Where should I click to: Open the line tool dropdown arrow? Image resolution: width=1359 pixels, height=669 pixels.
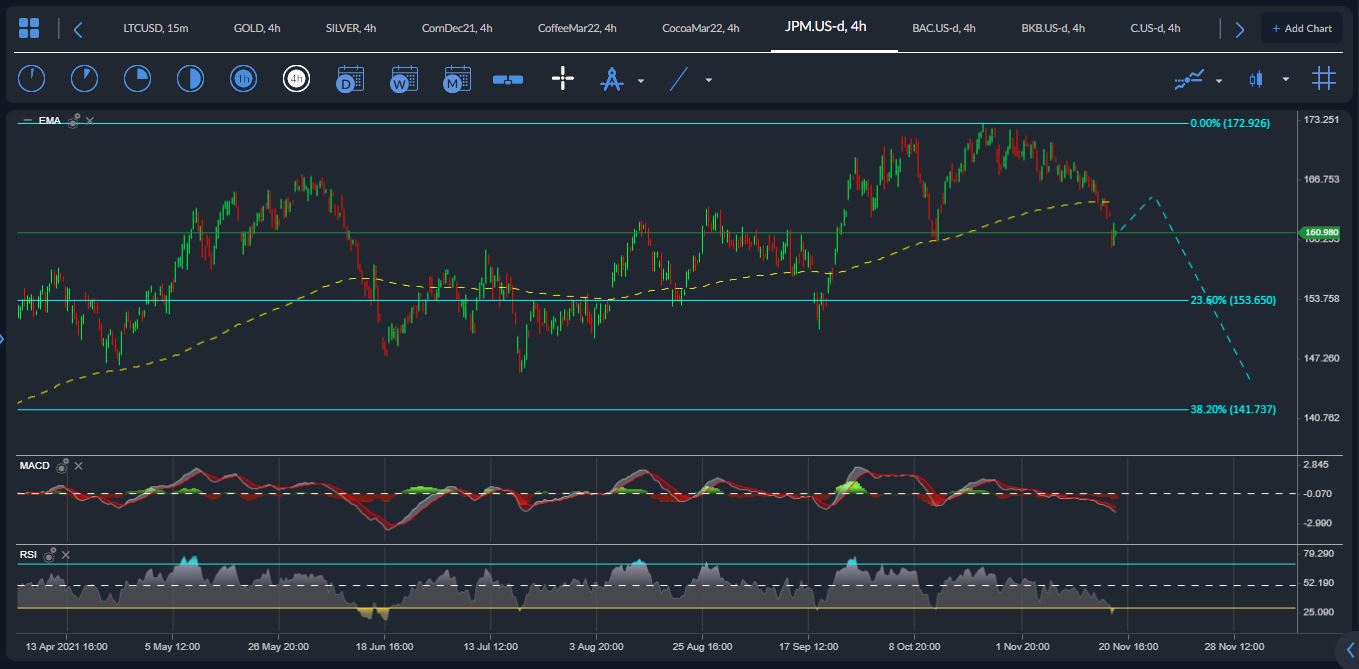pyautogui.click(x=708, y=80)
